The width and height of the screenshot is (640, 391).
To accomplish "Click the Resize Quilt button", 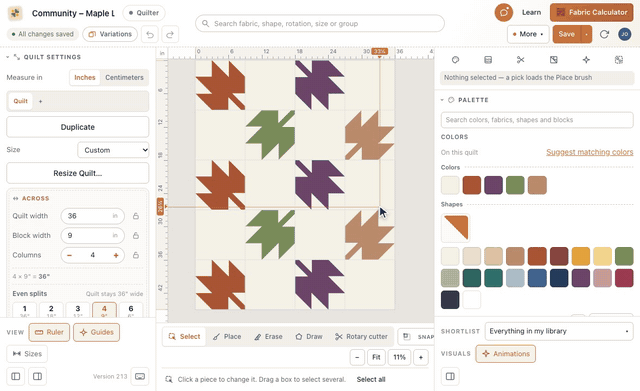I will pos(78,173).
